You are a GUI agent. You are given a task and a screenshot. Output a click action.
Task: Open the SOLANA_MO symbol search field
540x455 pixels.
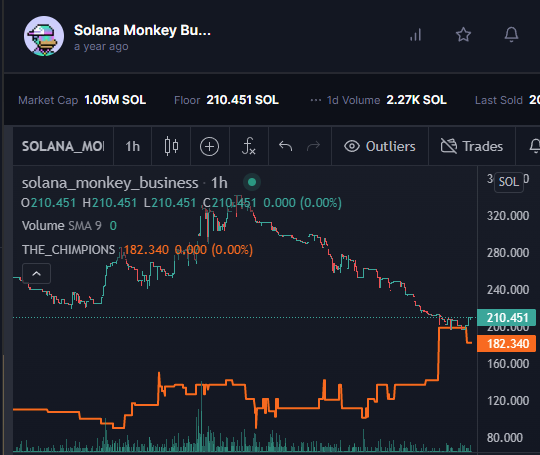point(63,146)
